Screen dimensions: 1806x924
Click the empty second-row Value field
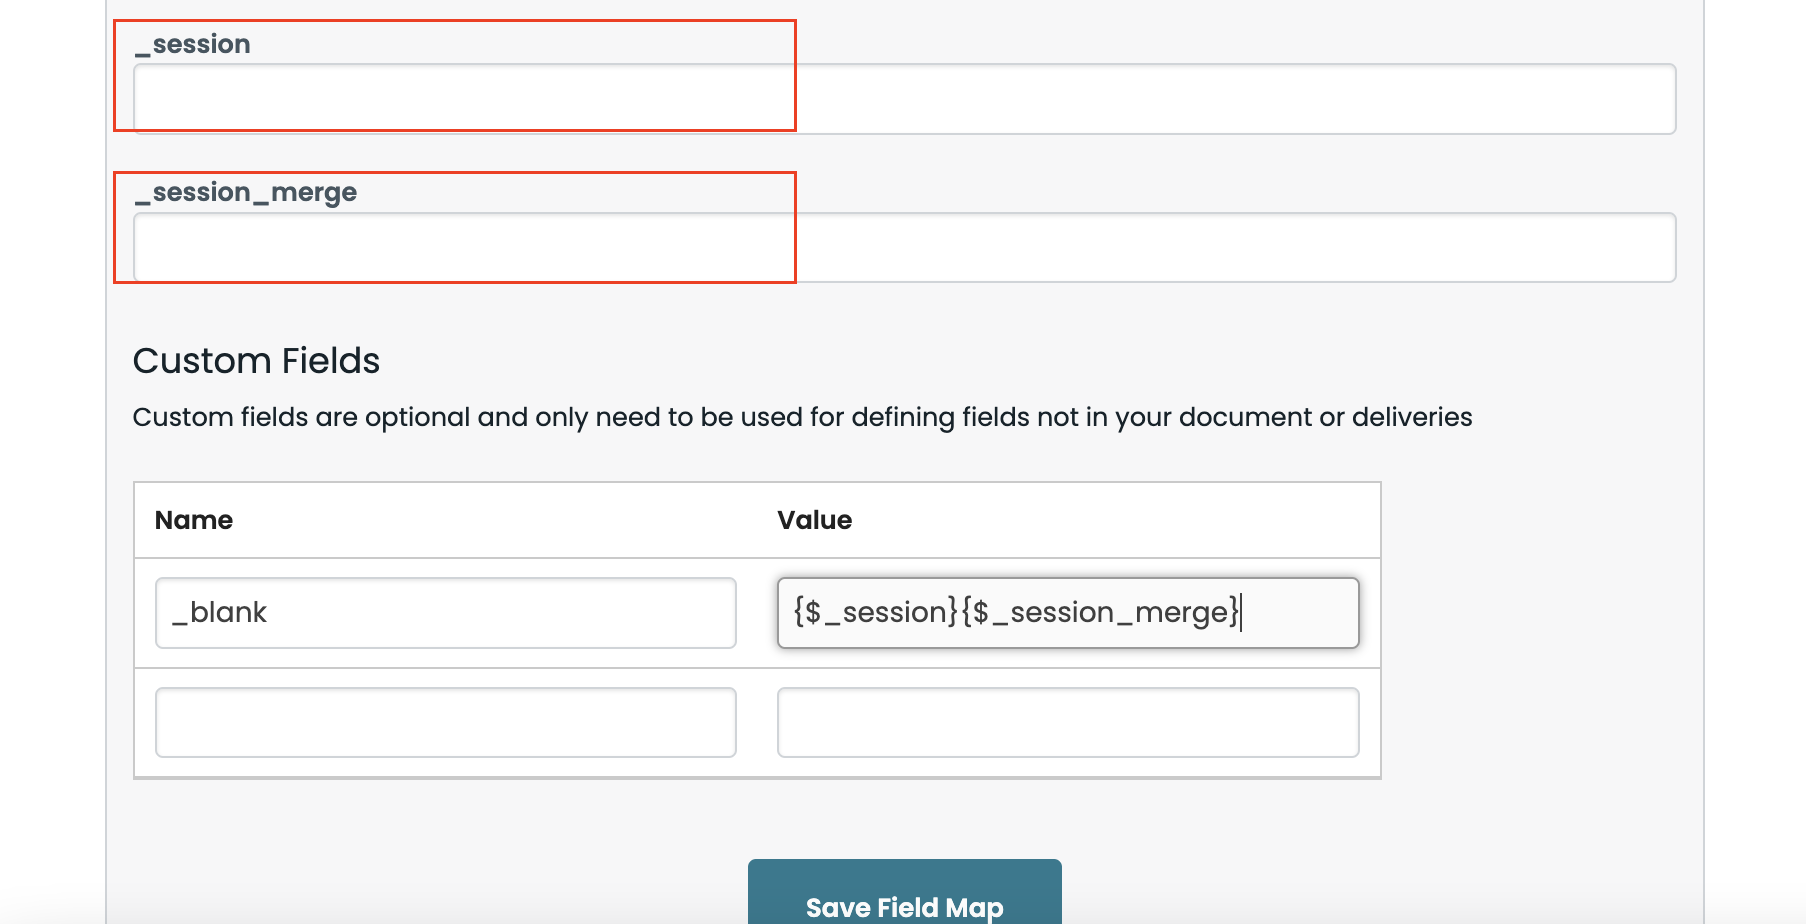click(1067, 721)
